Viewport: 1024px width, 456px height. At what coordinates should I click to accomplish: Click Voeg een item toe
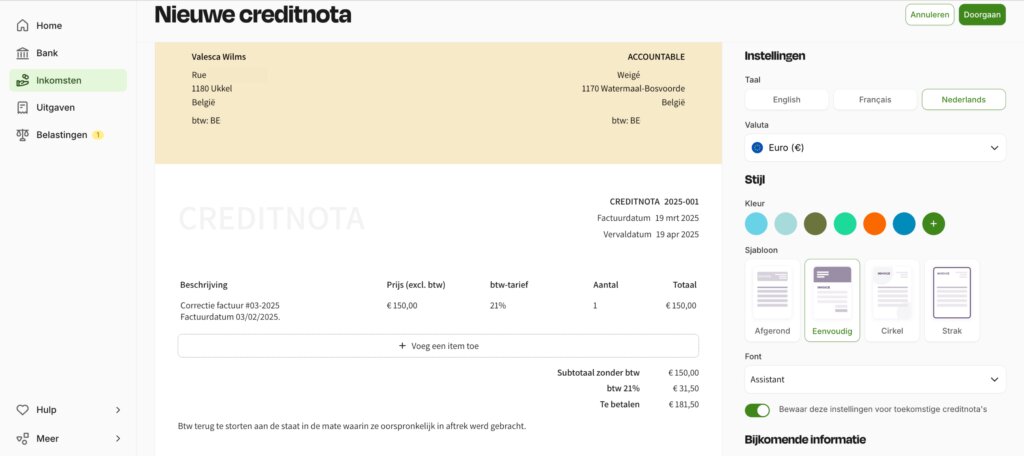[438, 346]
